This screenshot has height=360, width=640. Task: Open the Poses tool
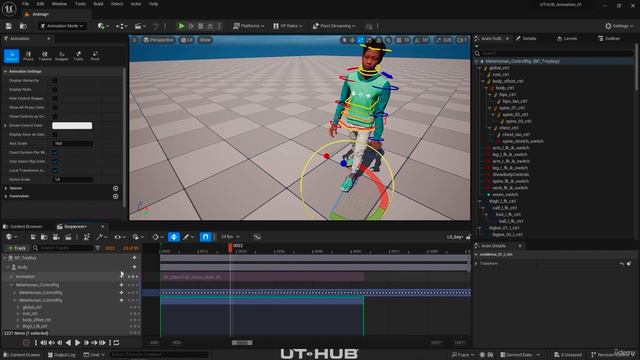28,56
